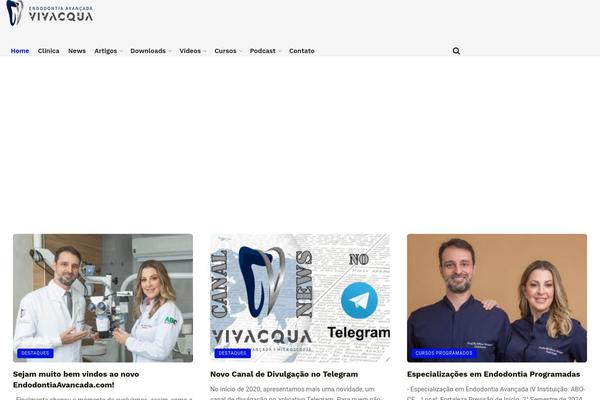Image resolution: width=600 pixels, height=400 pixels.
Task: Expand the Cursos dropdown menu
Action: point(228,51)
